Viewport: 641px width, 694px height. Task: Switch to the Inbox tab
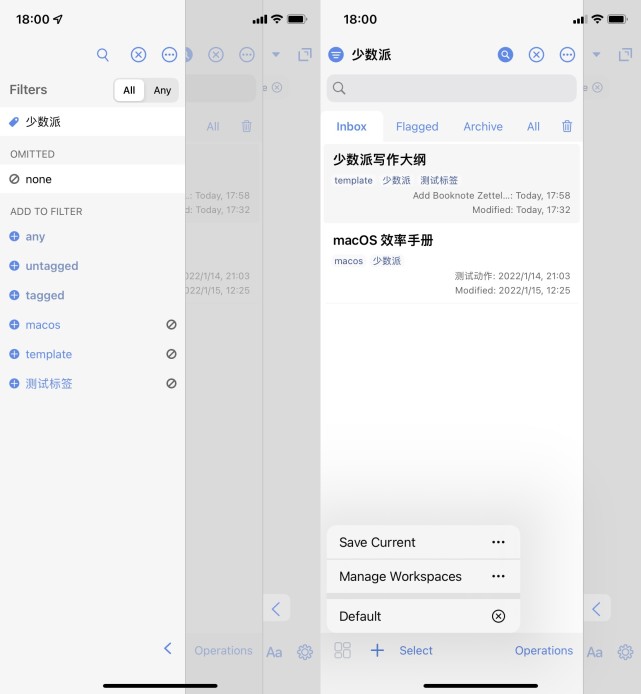tap(351, 127)
